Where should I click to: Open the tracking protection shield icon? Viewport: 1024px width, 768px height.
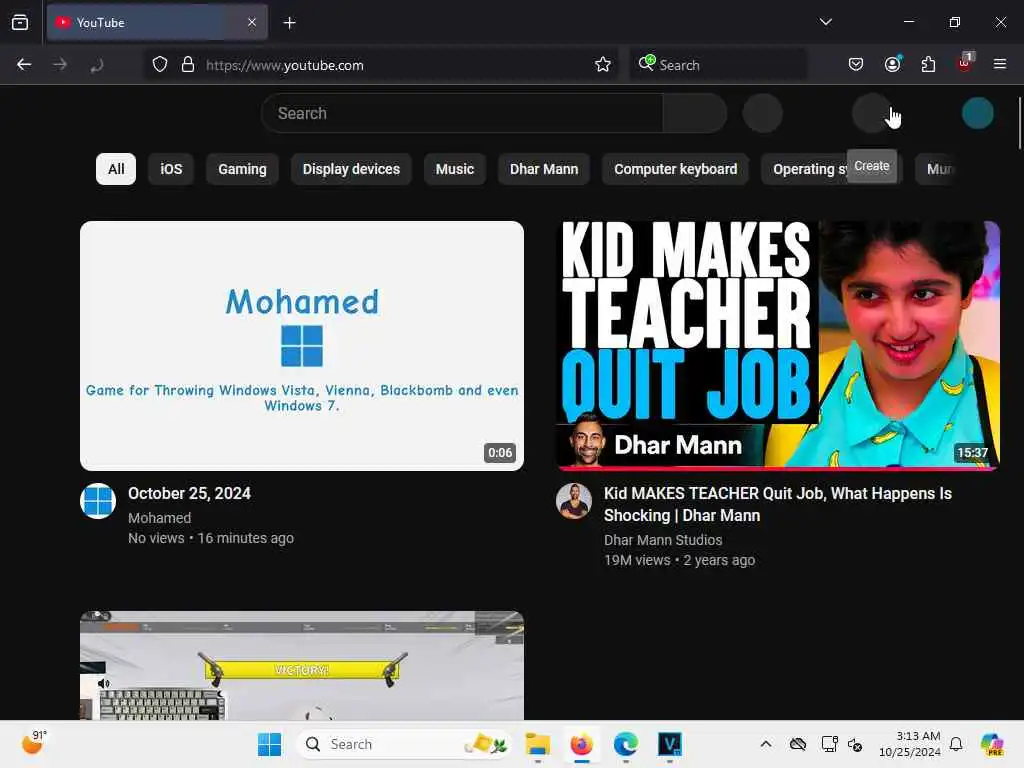click(x=160, y=65)
